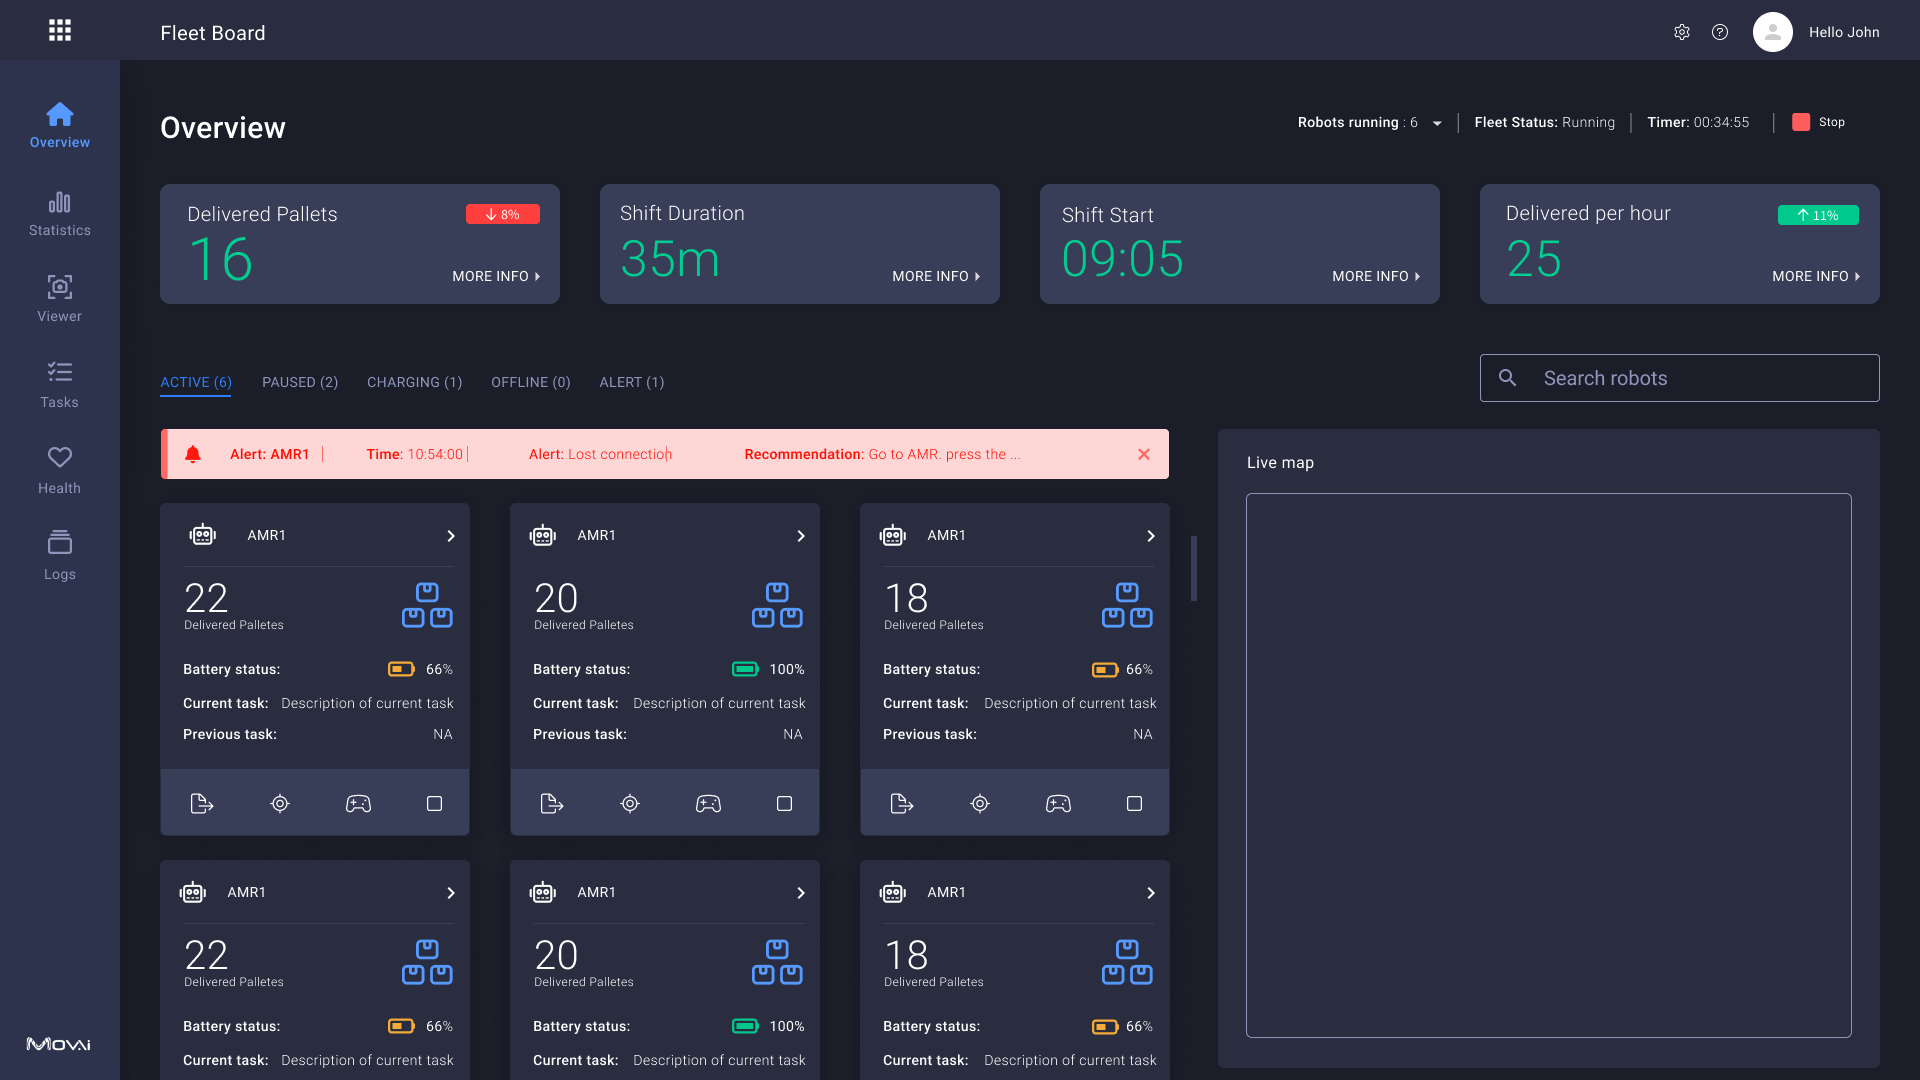Click inside the Live map area
This screenshot has width=1920, height=1080.
click(1549, 765)
